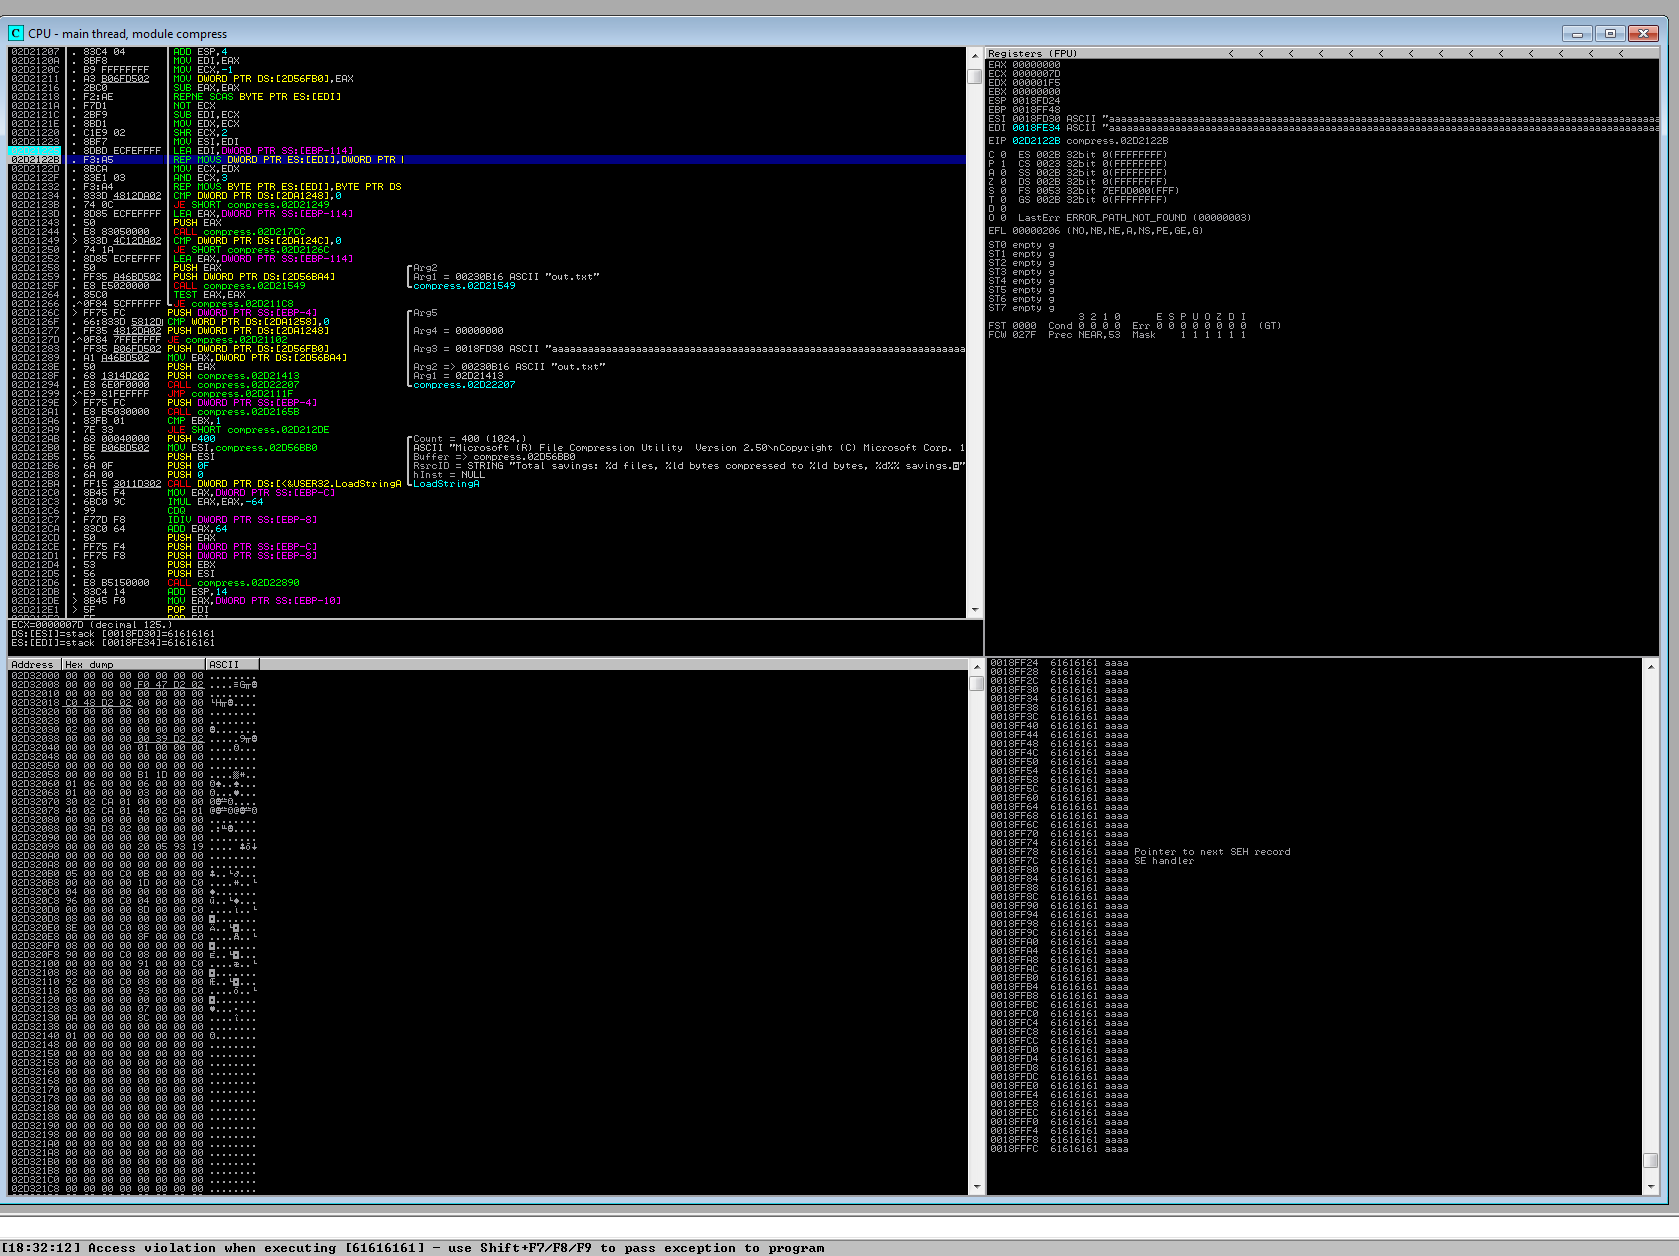Click the ECX register value 0000007D
This screenshot has width=1679, height=1256.
pyautogui.click(x=1036, y=73)
